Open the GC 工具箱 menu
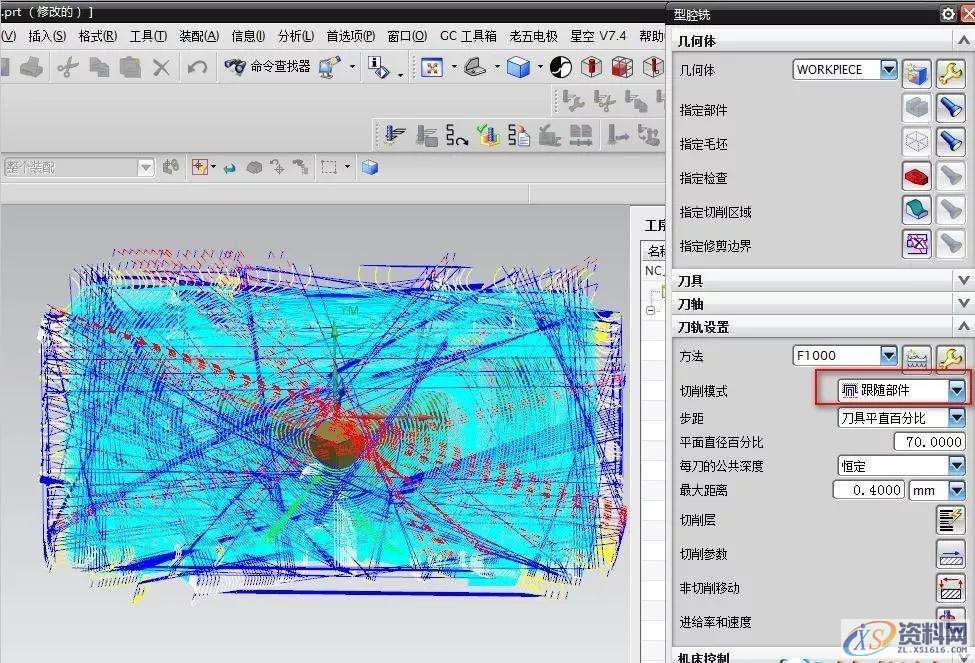 point(468,36)
